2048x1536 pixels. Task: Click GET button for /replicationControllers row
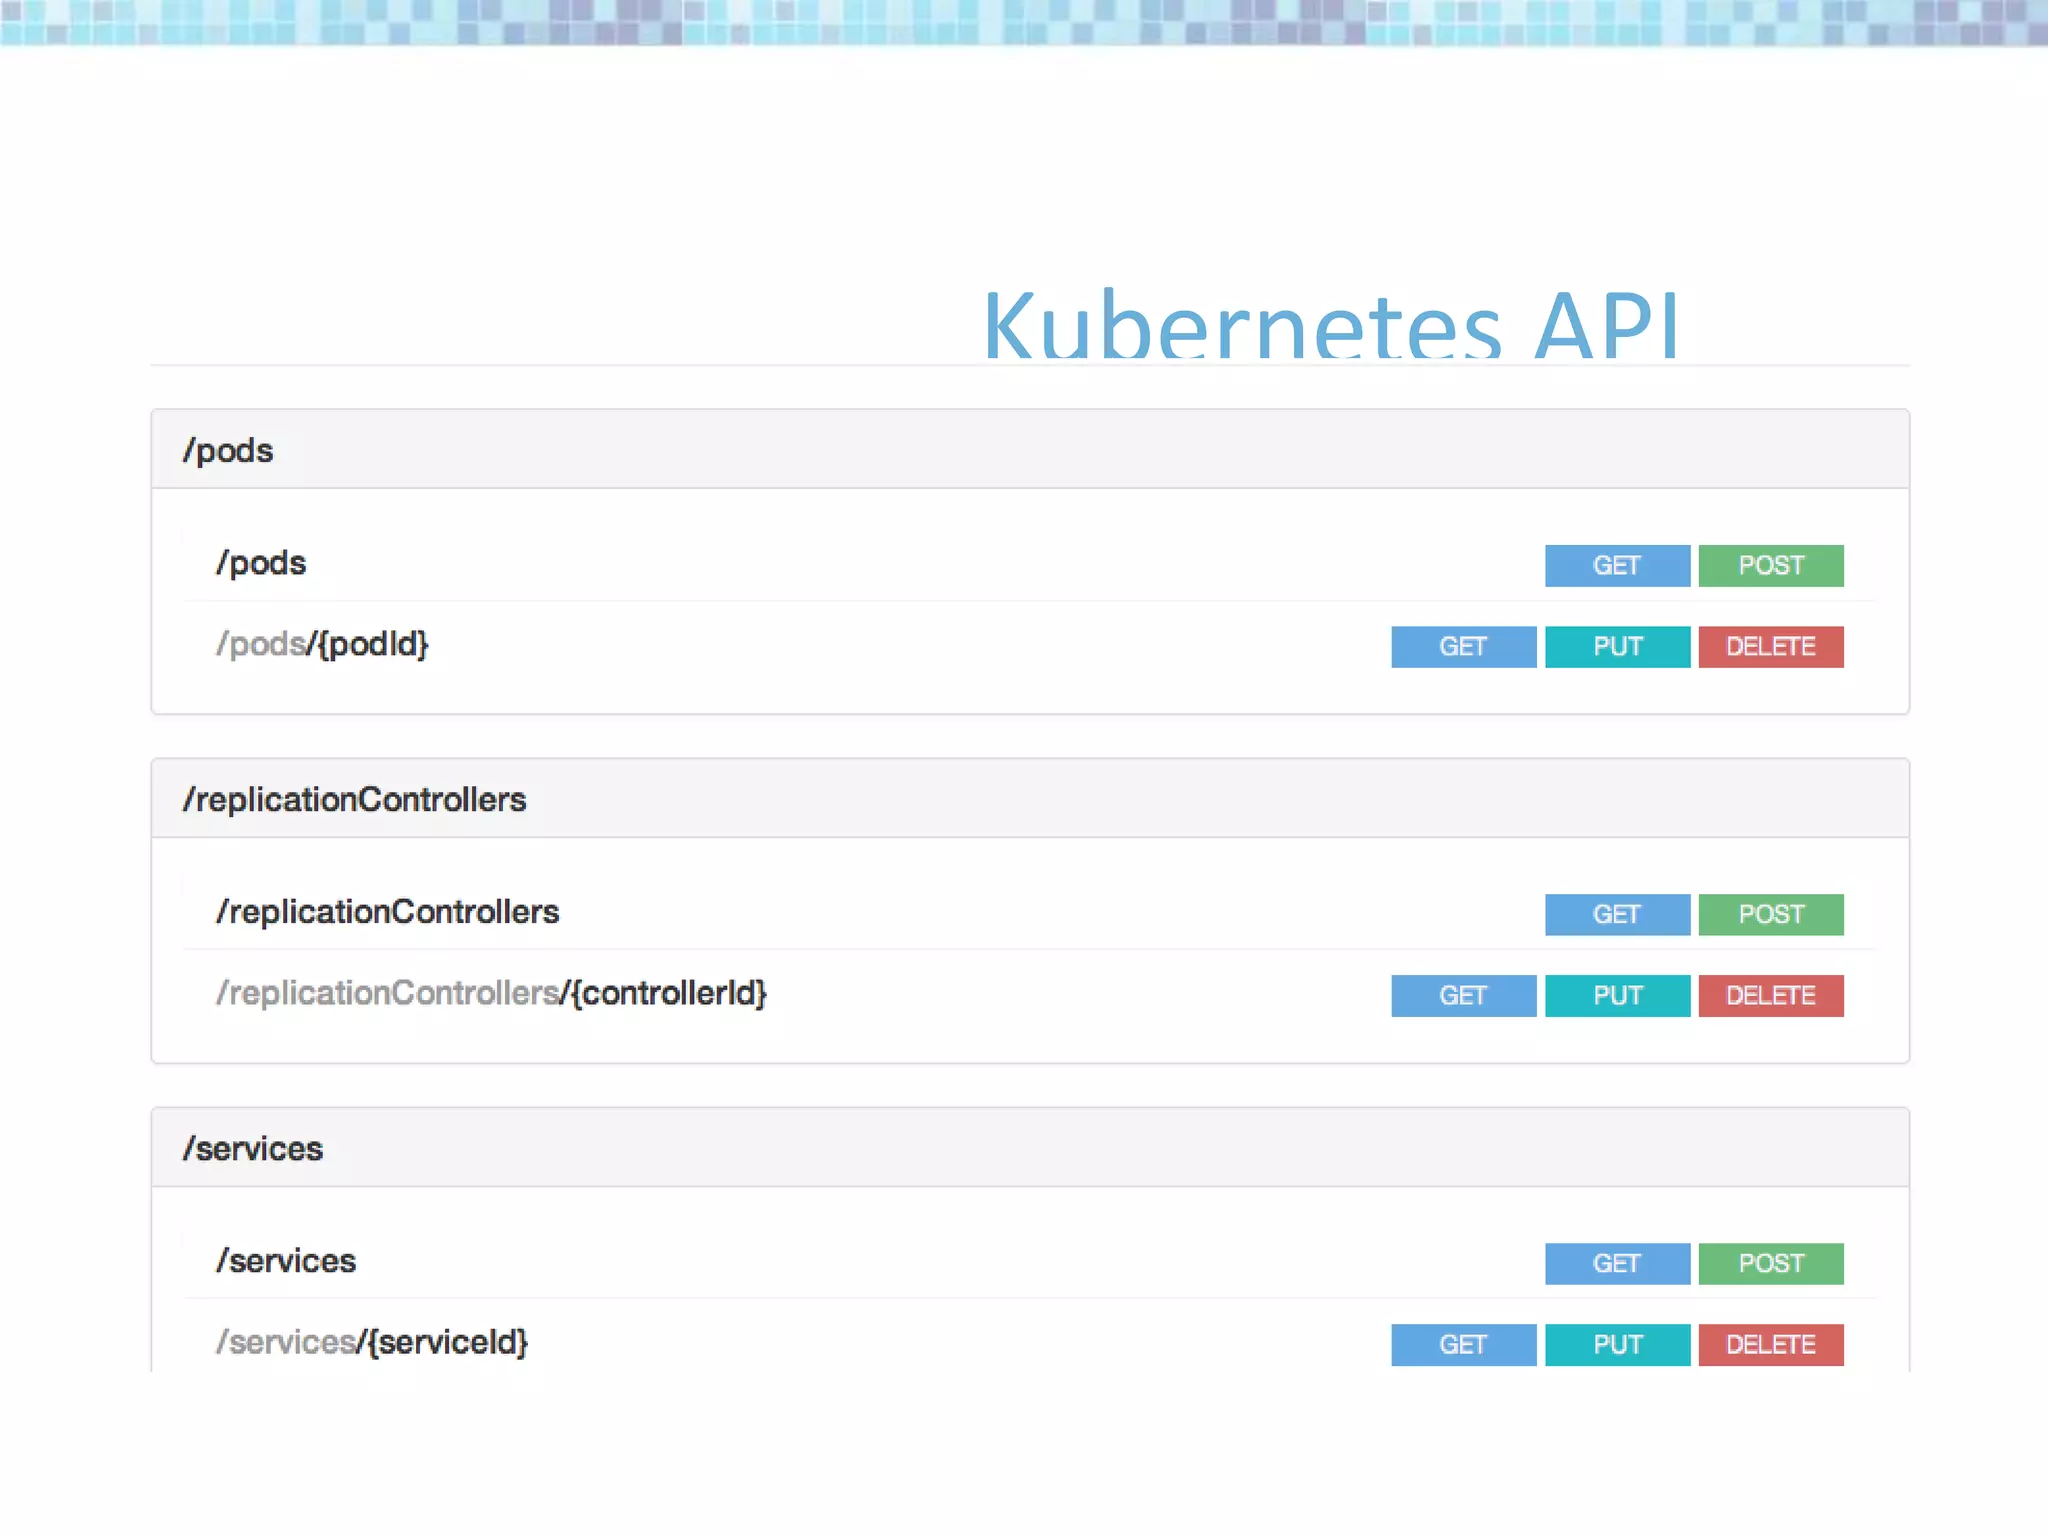(1617, 914)
